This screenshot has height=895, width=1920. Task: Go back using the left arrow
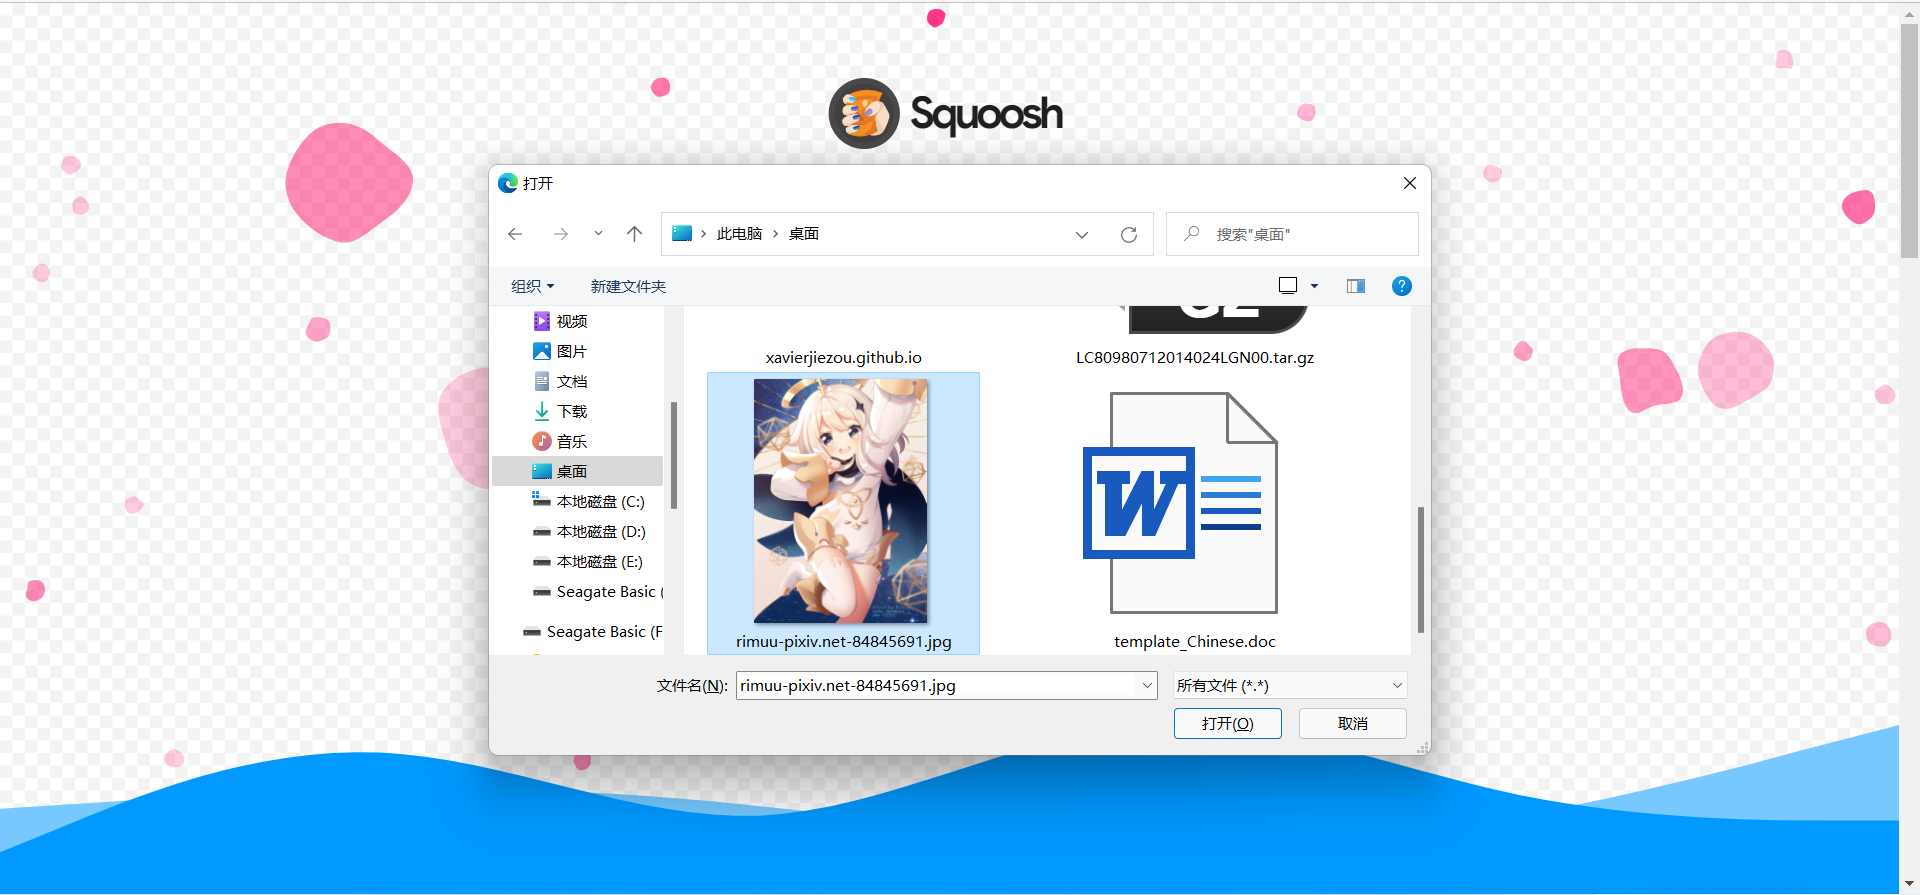tap(515, 234)
